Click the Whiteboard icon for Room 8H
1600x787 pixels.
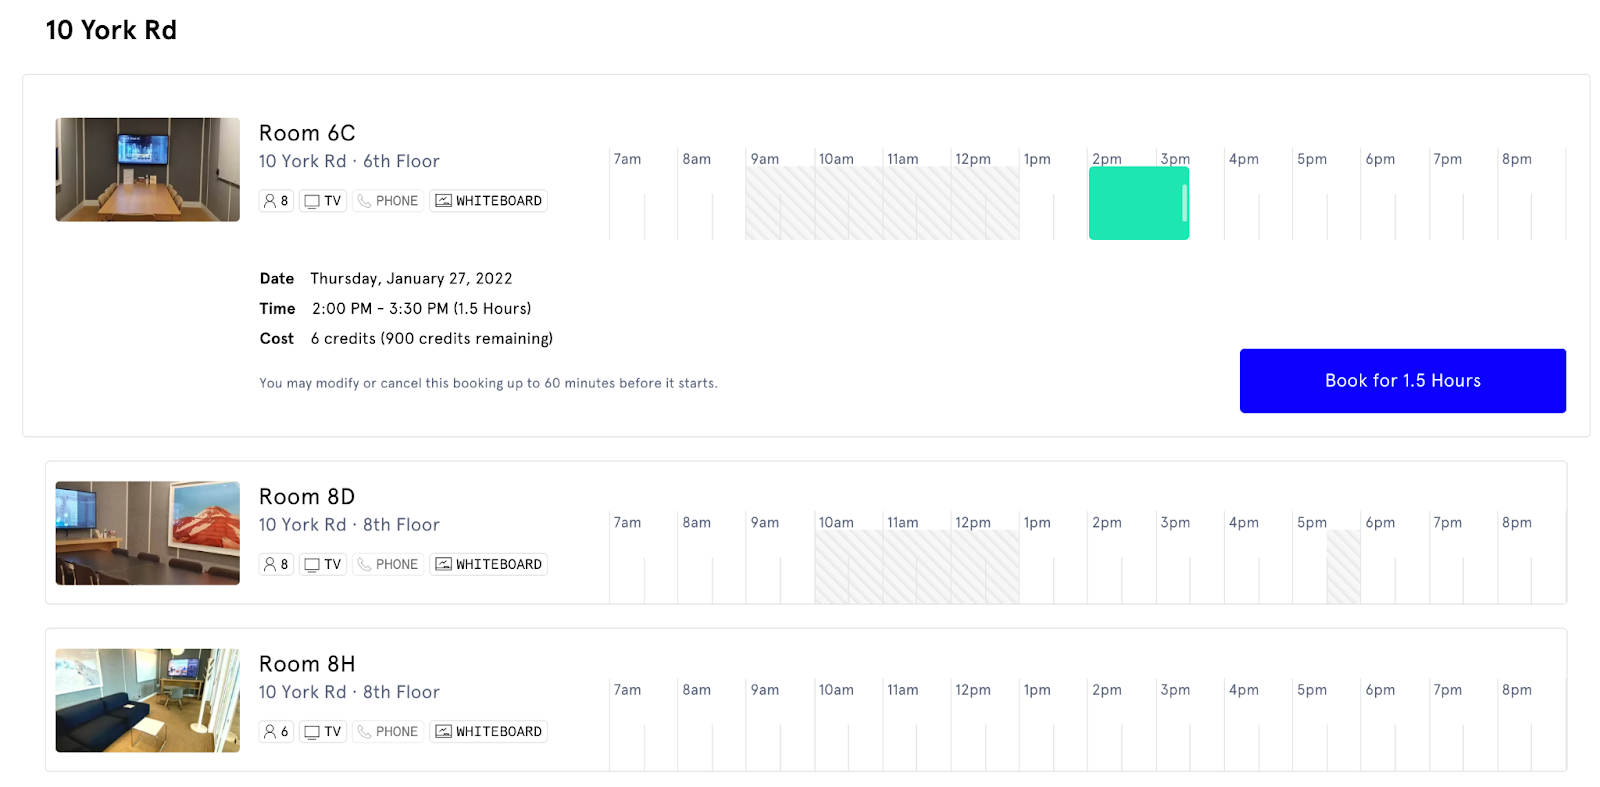pos(443,732)
